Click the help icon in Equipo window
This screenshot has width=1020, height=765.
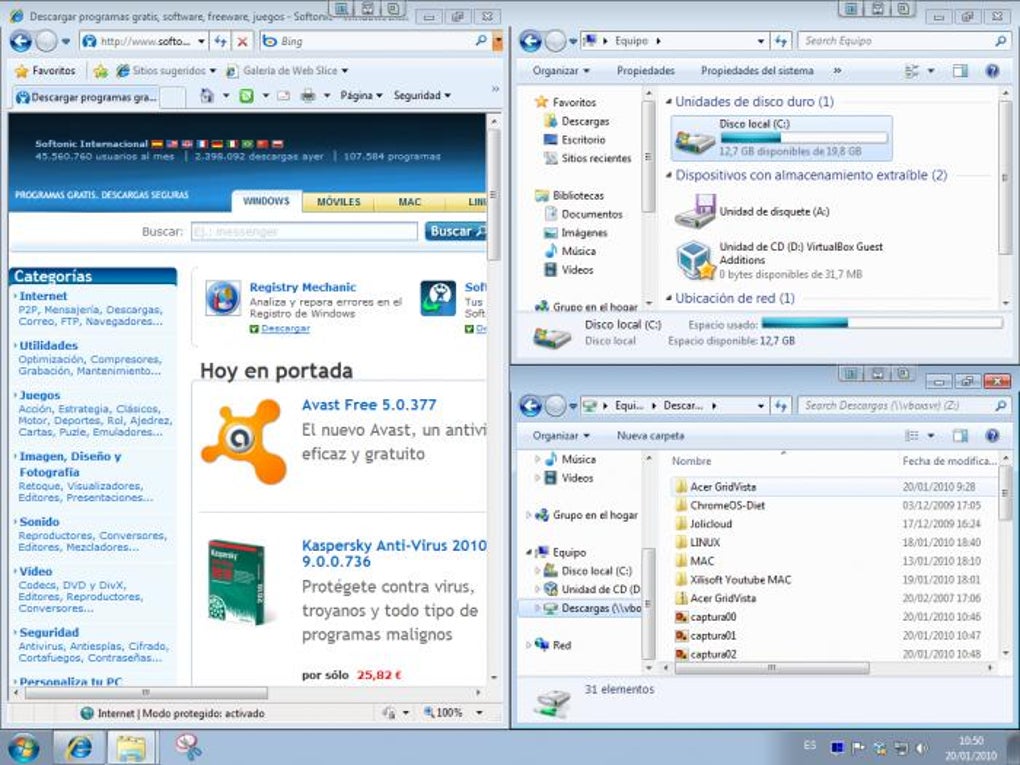coord(992,71)
